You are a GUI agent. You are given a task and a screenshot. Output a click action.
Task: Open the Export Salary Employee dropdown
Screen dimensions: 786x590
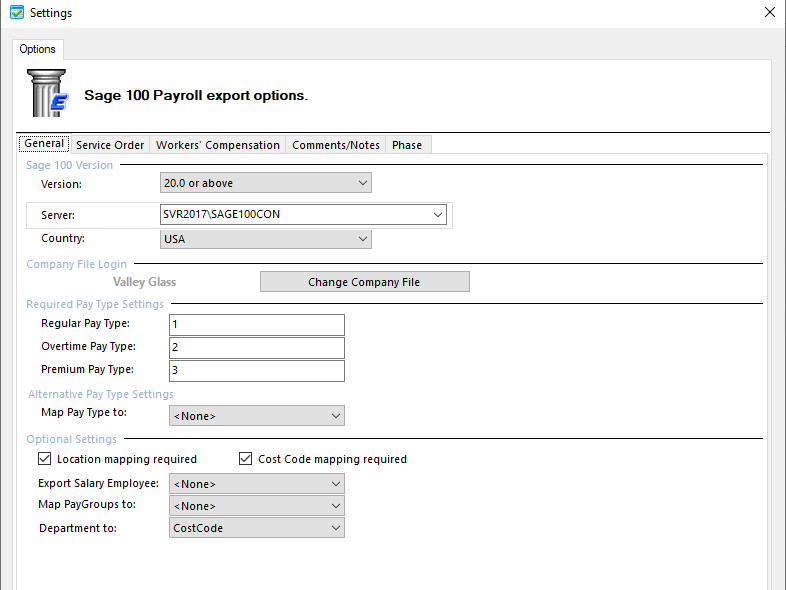(257, 484)
